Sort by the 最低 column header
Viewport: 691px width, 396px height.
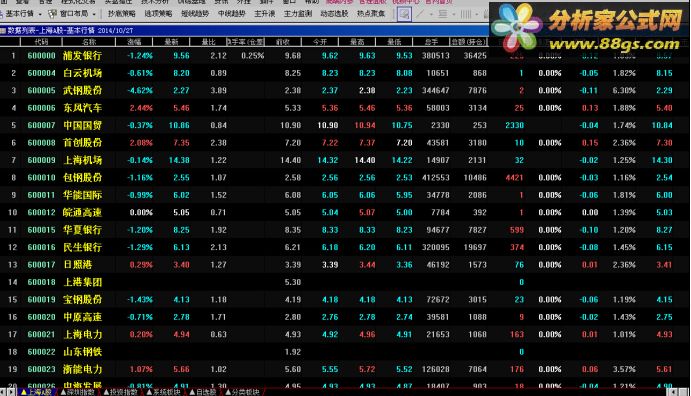pos(394,42)
